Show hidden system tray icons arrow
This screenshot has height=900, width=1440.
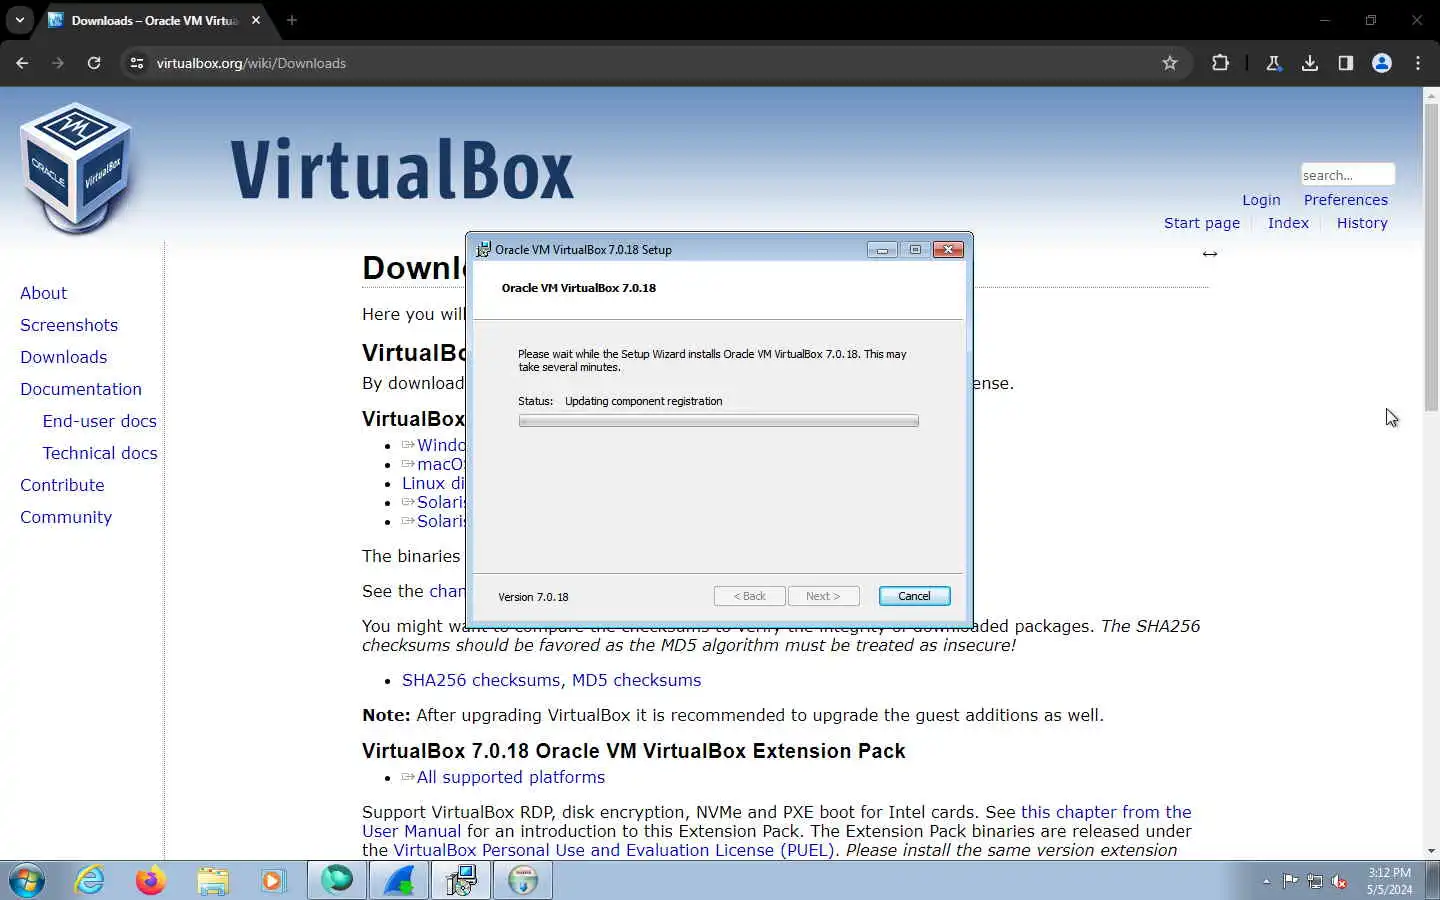pyautogui.click(x=1266, y=881)
